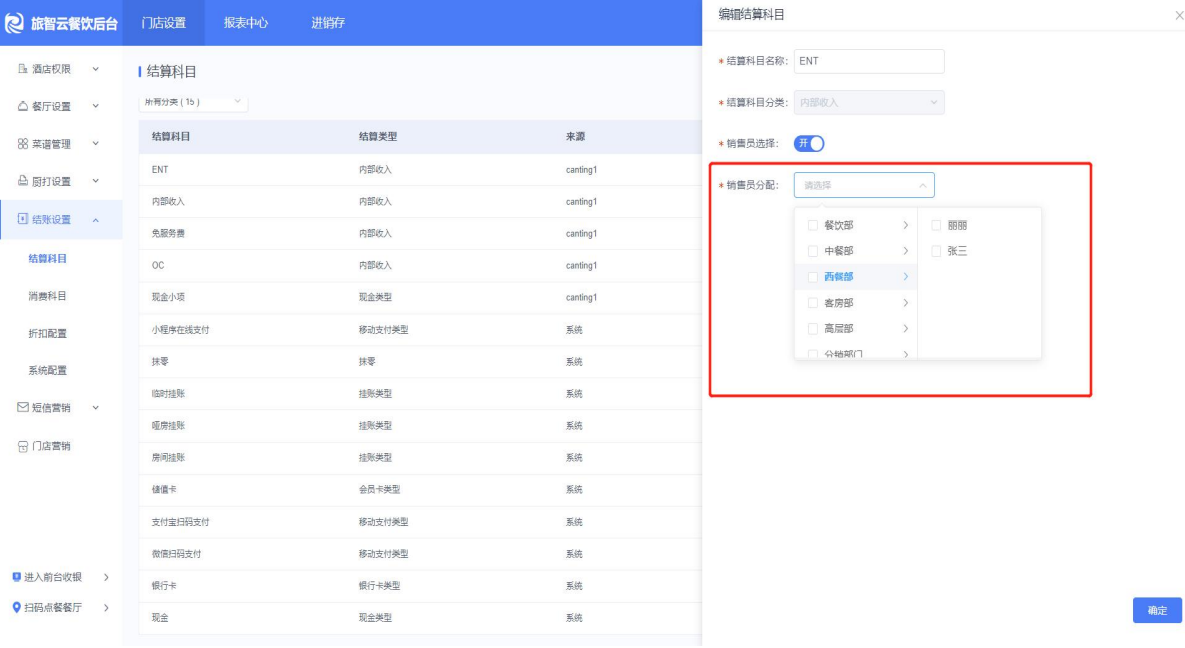Screen dimensions: 1185x648
Task: Click the 门店营销 shop icon
Action: pos(23,447)
